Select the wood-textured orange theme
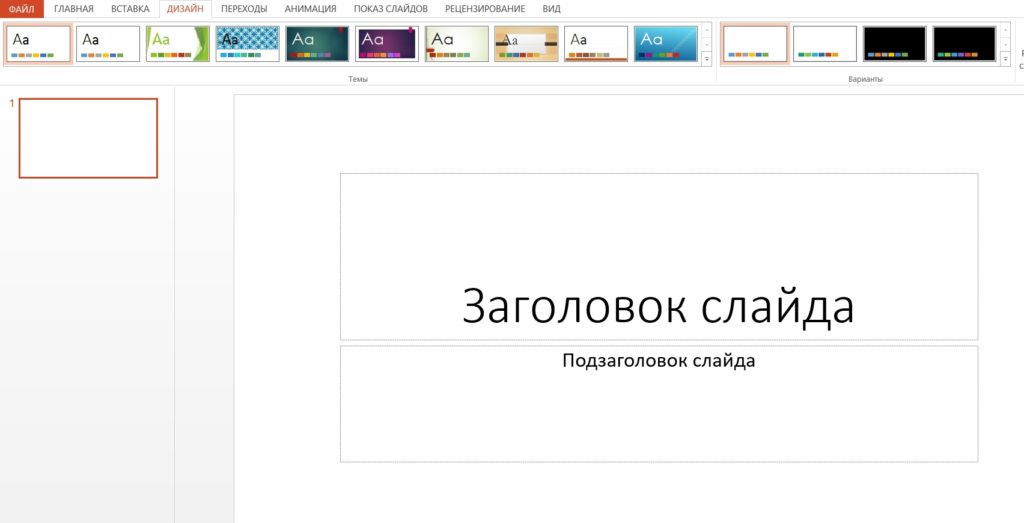This screenshot has height=523, width=1024. [526, 44]
